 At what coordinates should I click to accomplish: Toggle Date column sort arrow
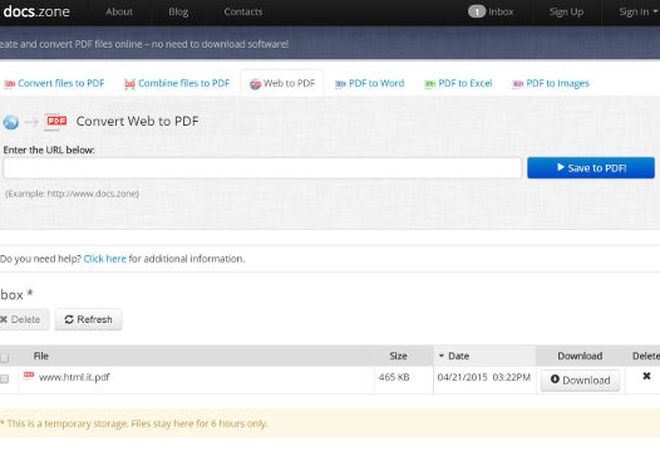click(x=442, y=356)
